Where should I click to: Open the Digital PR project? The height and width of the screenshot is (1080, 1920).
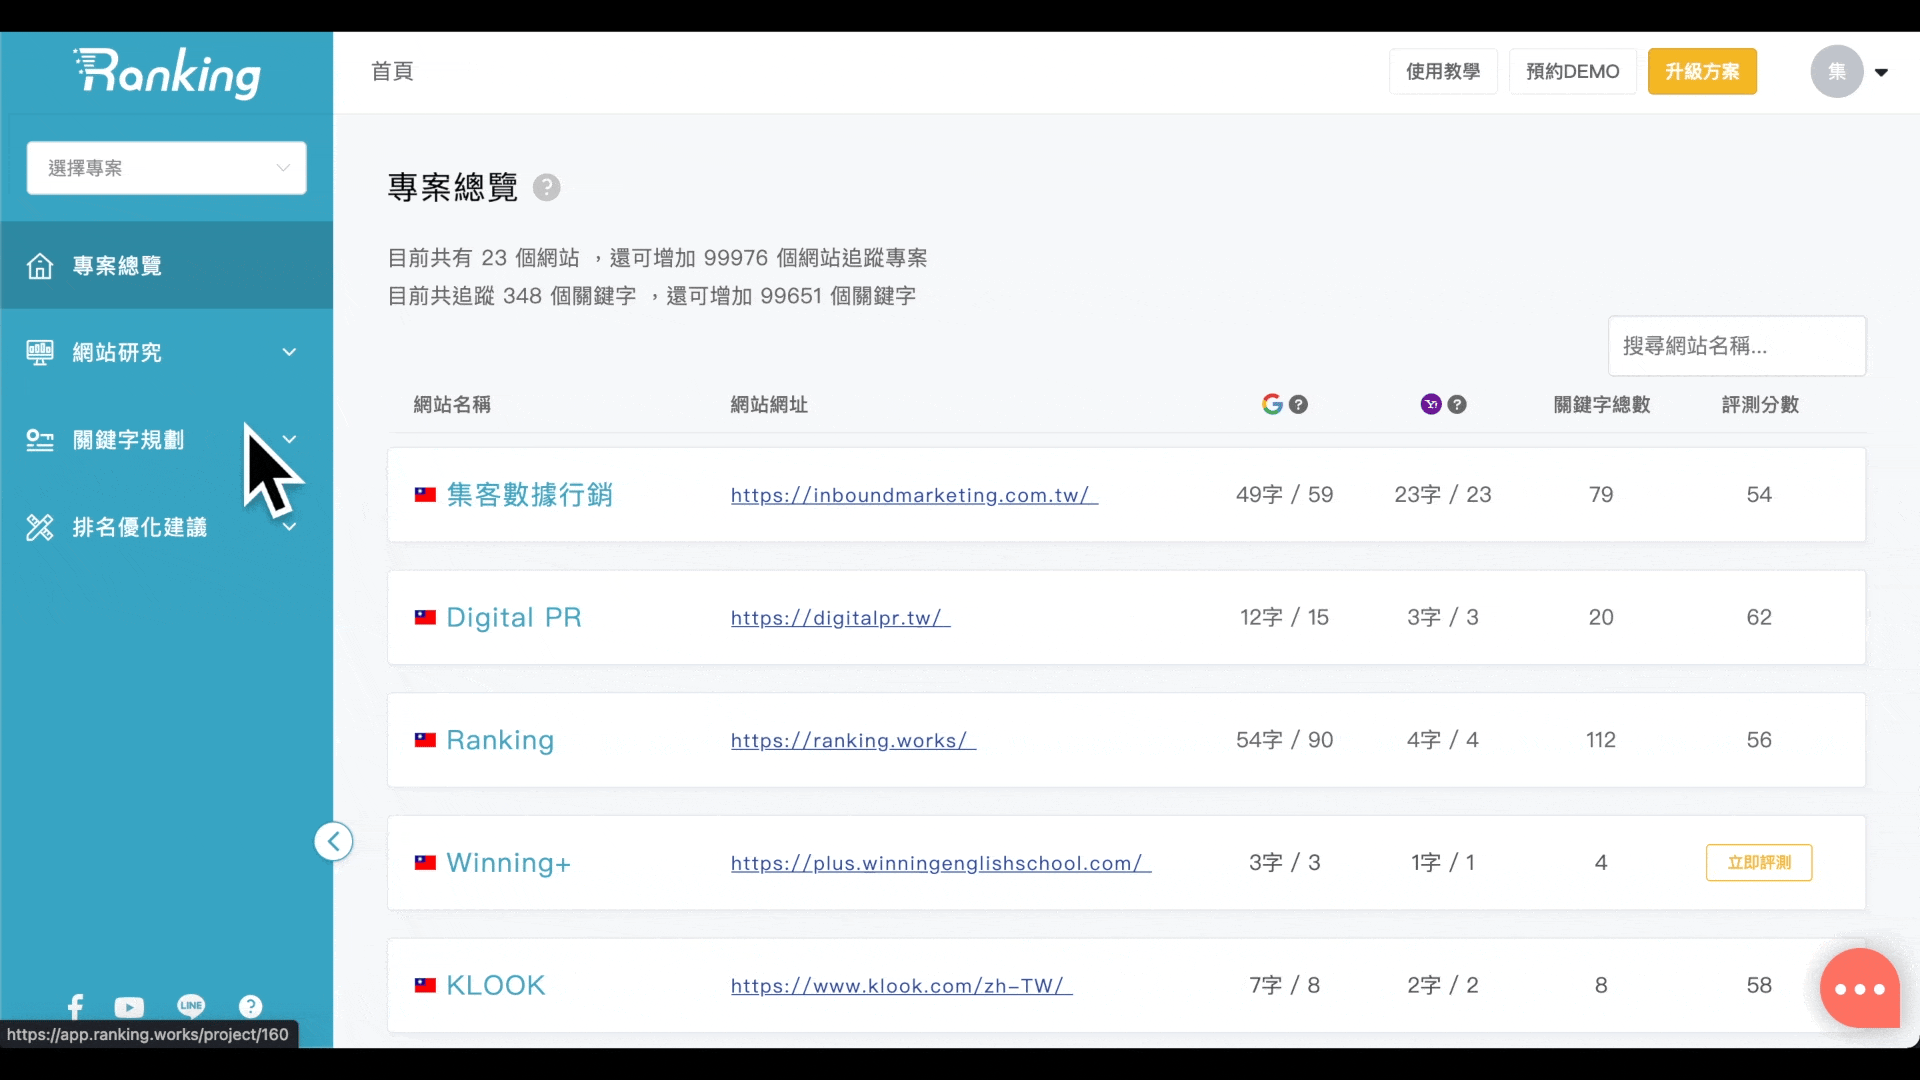[x=514, y=617]
